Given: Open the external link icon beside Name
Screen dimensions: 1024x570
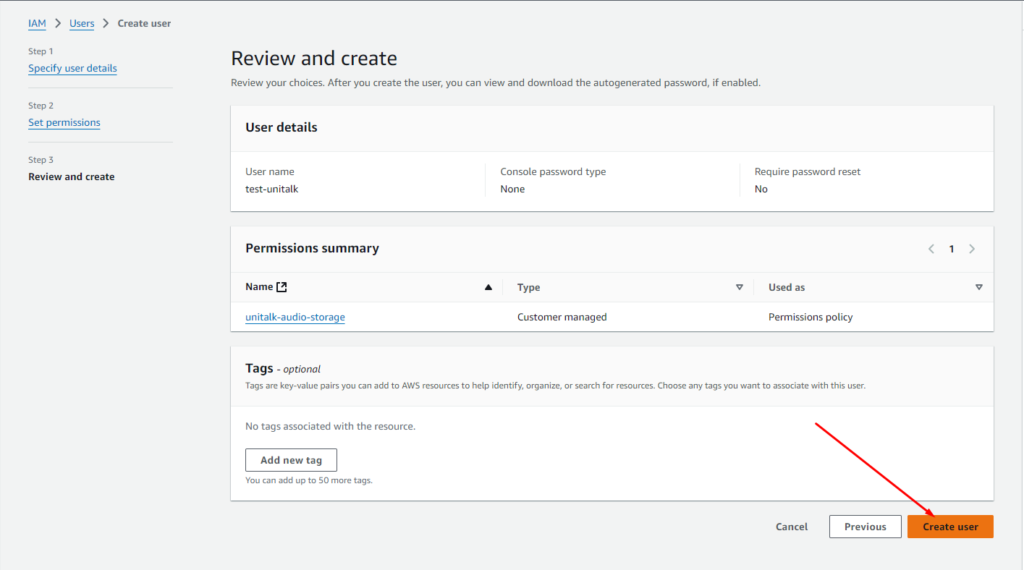Looking at the screenshot, I should coord(282,287).
